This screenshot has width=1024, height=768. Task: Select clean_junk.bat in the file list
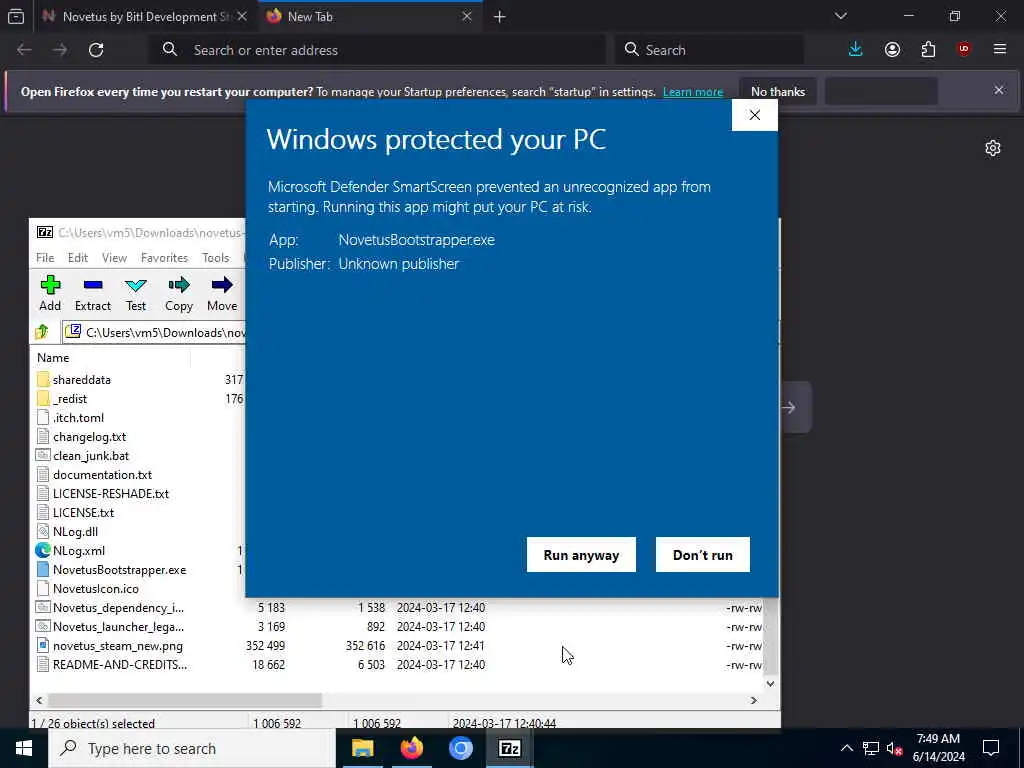(x=91, y=455)
